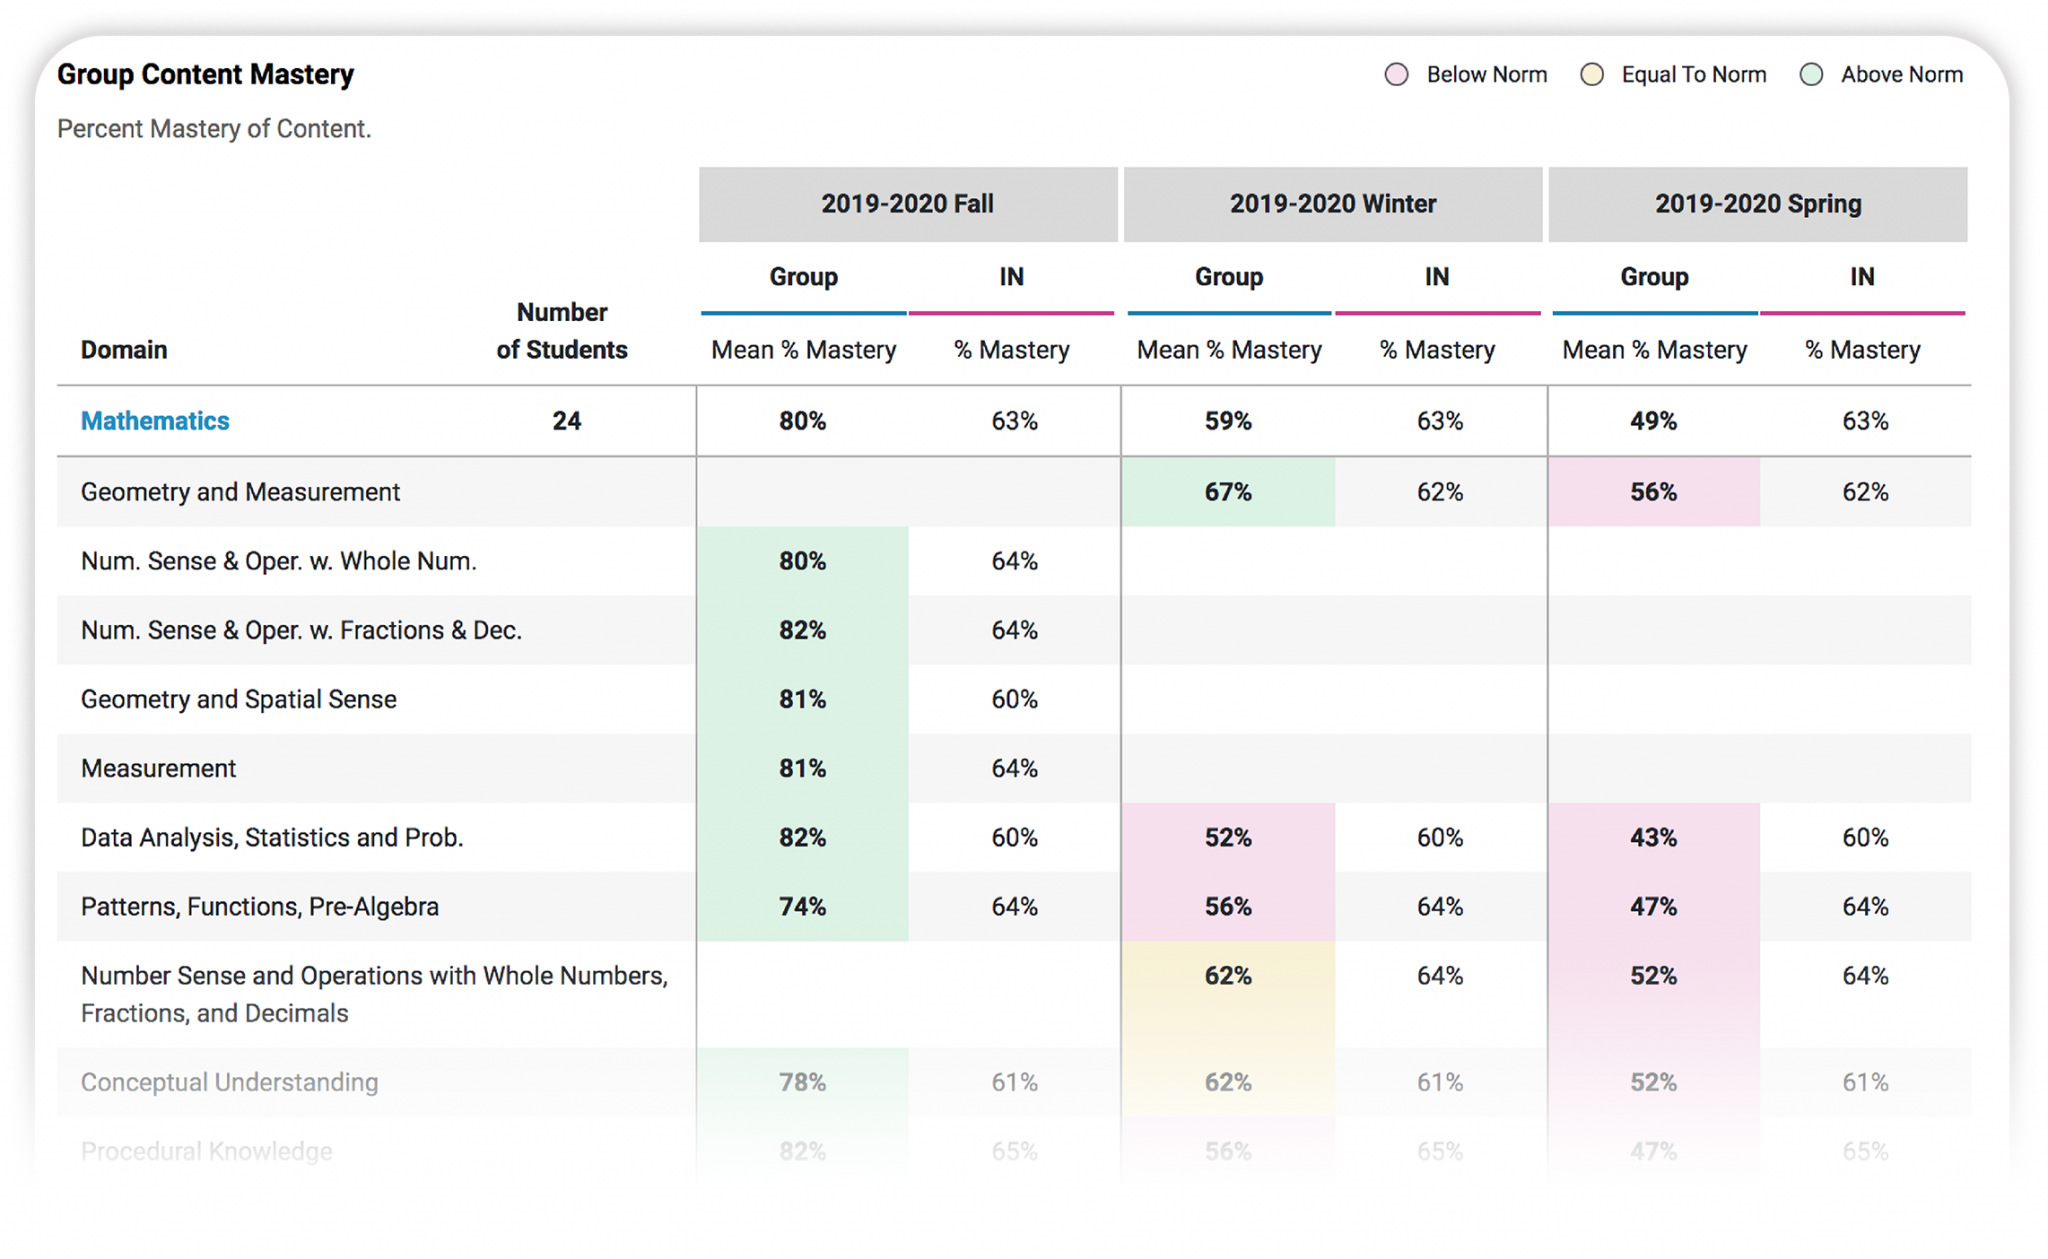The width and height of the screenshot is (2048, 1259).
Task: Select the Patterns, Functions, Pre-Algebra row
Action: coord(1014,906)
